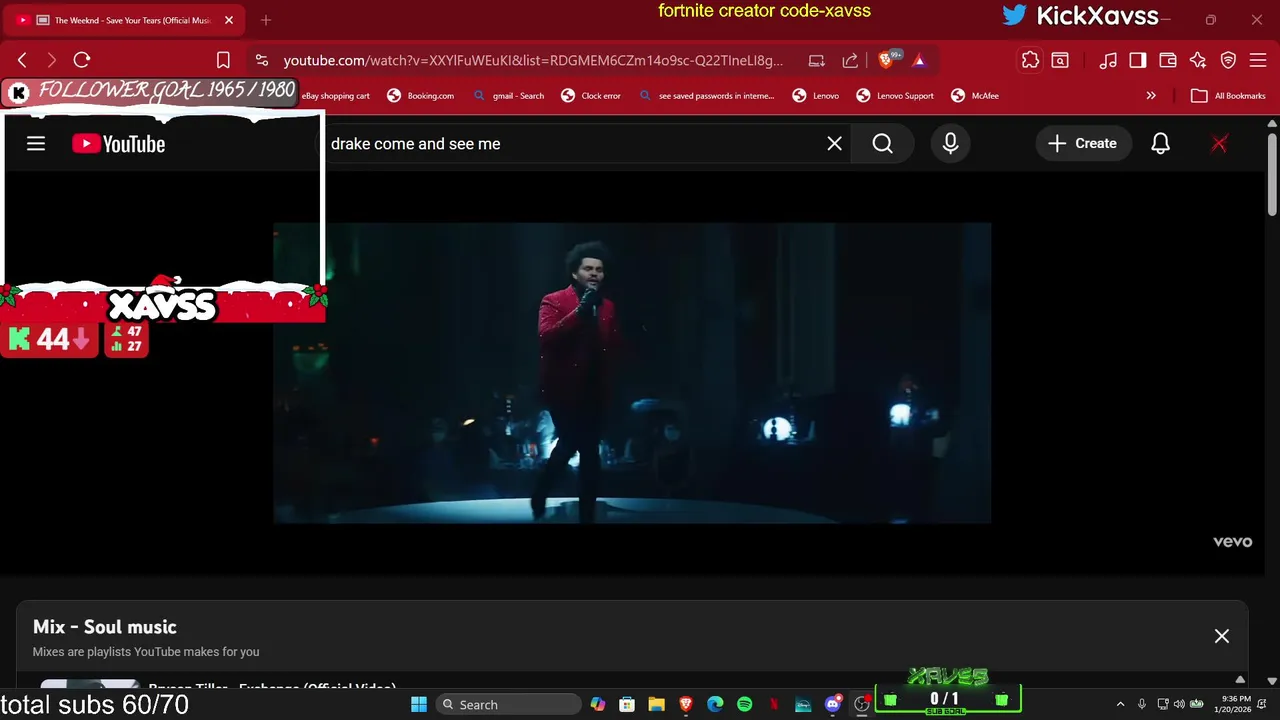Screen dimensions: 1280x720
Task: Open the All Bookmarks folder
Action: point(1228,96)
